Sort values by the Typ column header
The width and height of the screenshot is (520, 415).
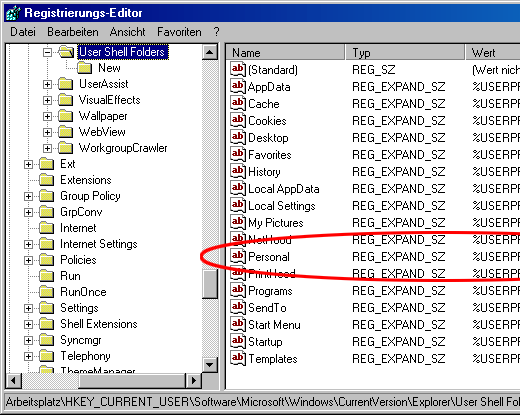coord(405,52)
